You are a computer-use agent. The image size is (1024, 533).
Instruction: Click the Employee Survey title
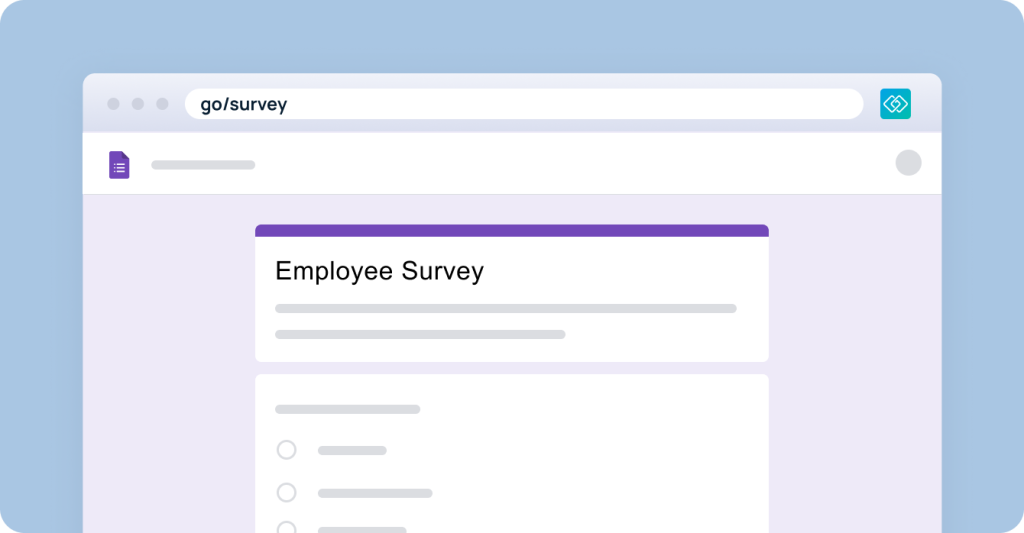(379, 271)
